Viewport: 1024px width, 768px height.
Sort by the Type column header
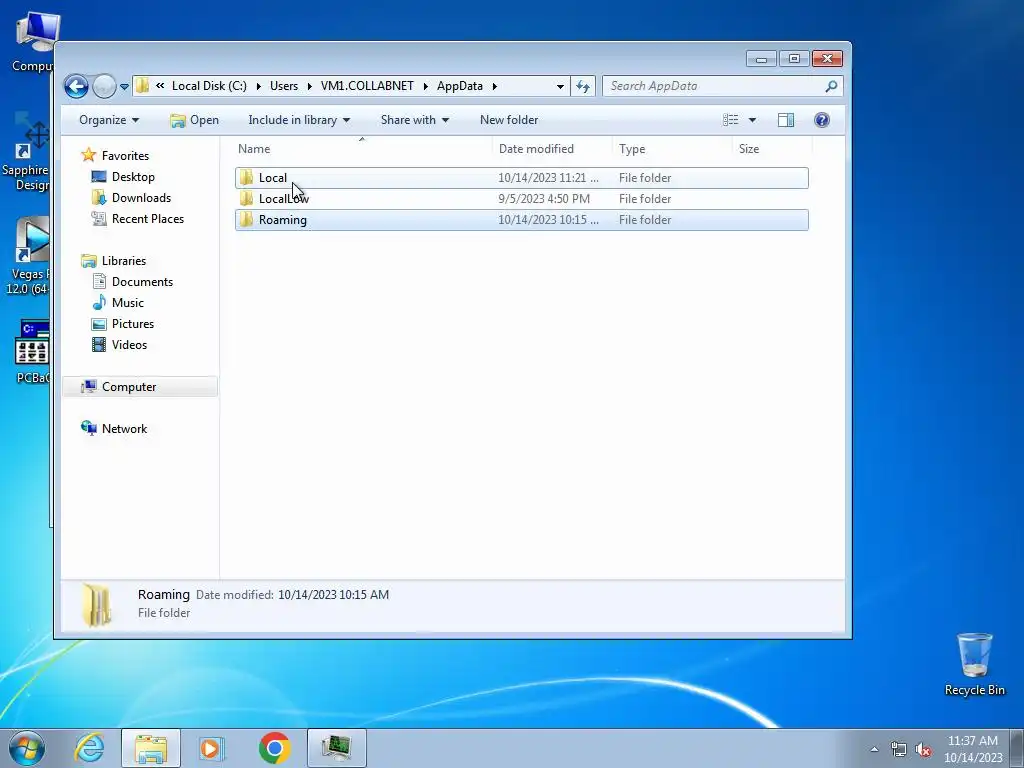pos(672,149)
